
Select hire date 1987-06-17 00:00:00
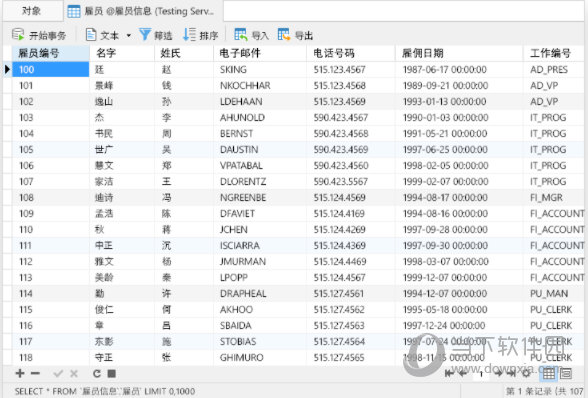(x=459, y=69)
